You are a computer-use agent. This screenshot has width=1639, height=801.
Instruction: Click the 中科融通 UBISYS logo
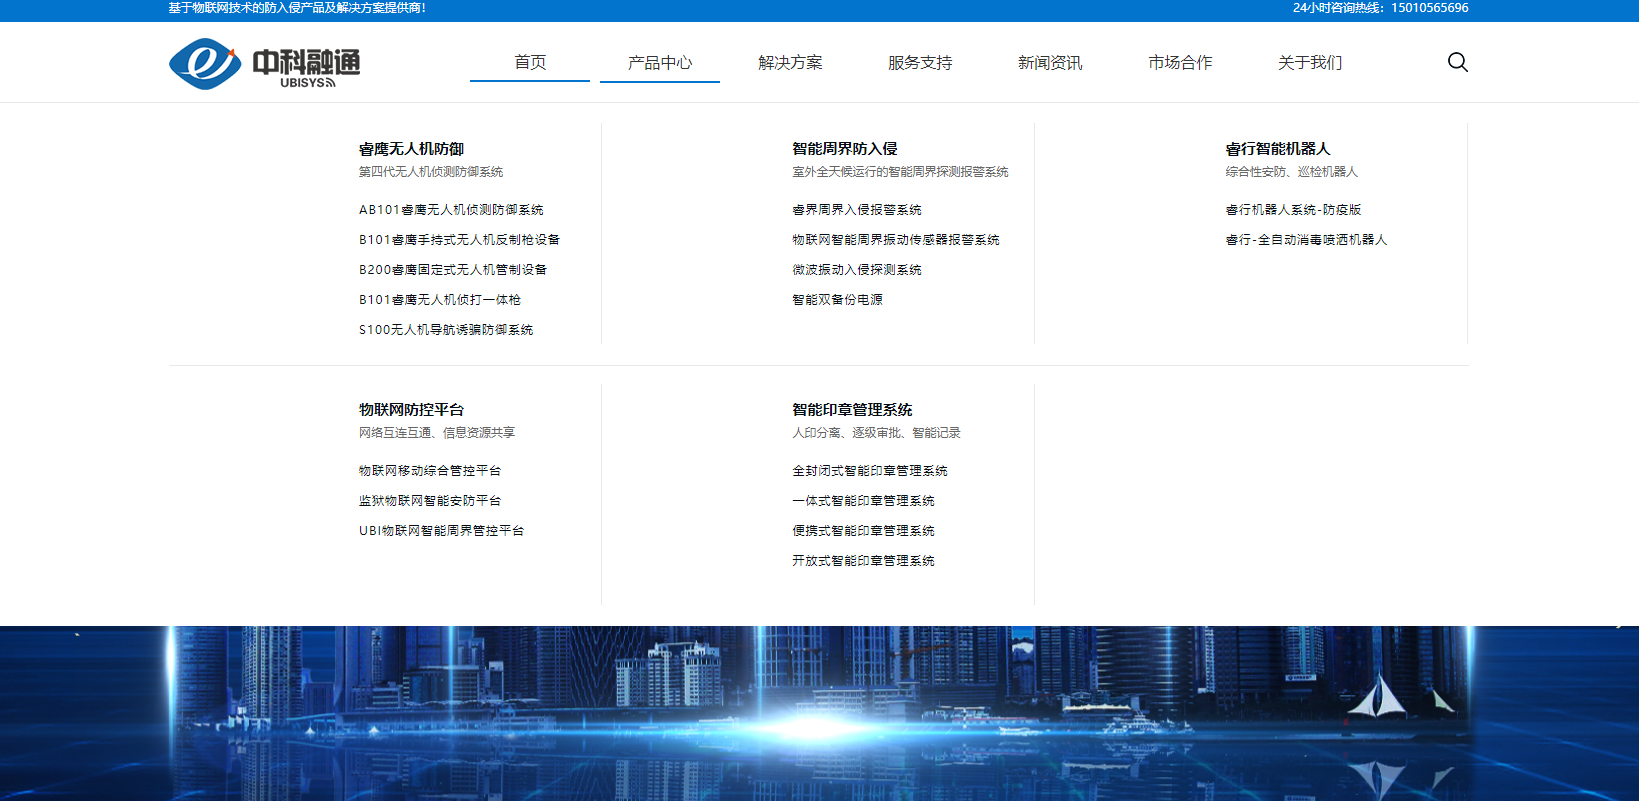265,64
